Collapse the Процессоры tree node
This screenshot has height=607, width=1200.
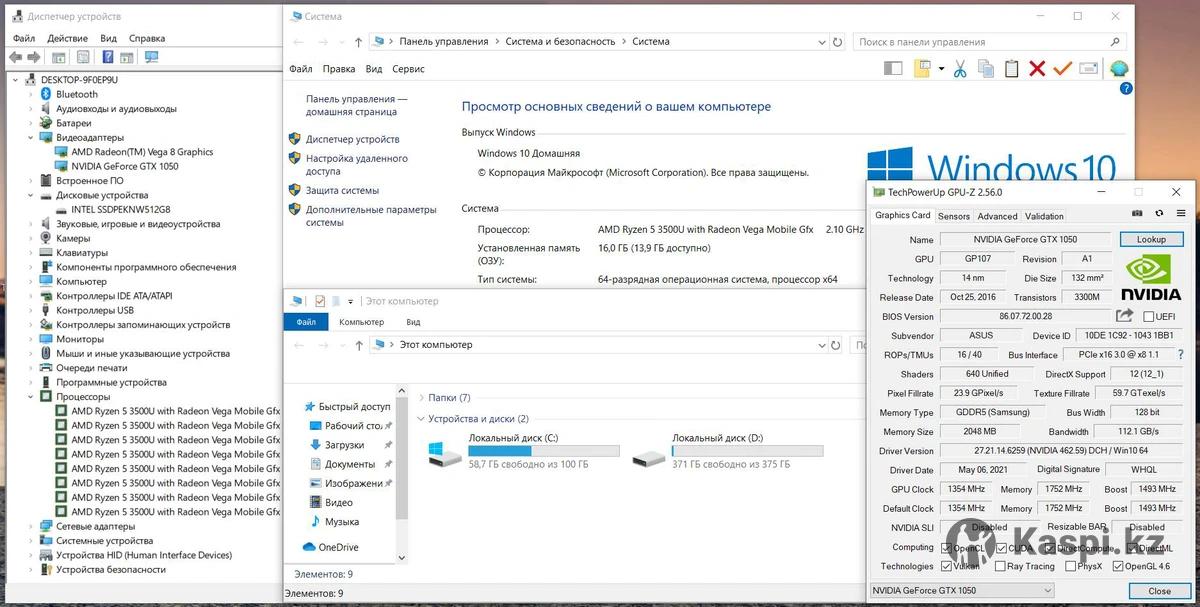coord(31,397)
